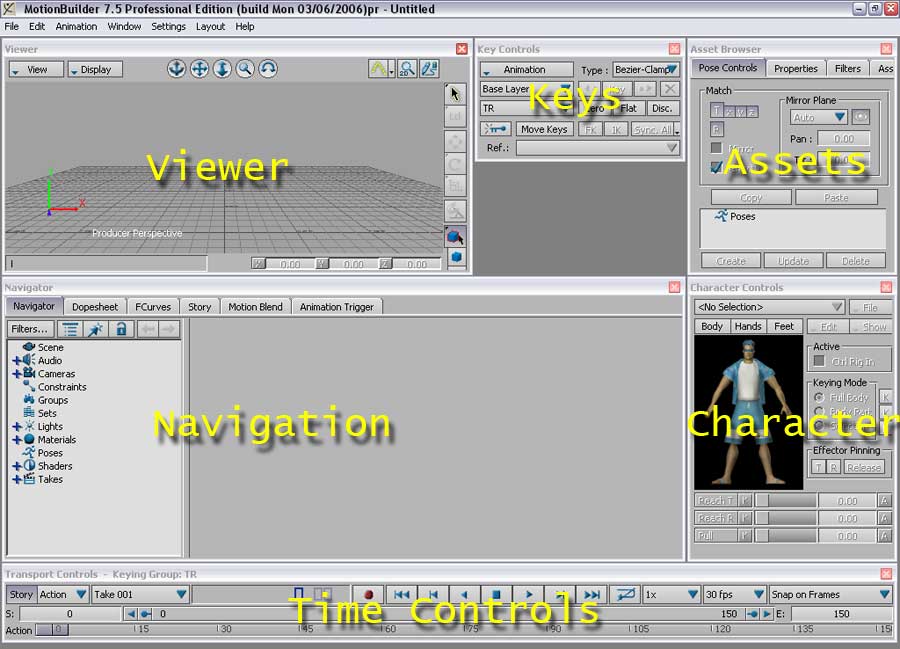Image resolution: width=900 pixels, height=649 pixels.
Task: Click the loop playback icon
Action: (x=625, y=594)
